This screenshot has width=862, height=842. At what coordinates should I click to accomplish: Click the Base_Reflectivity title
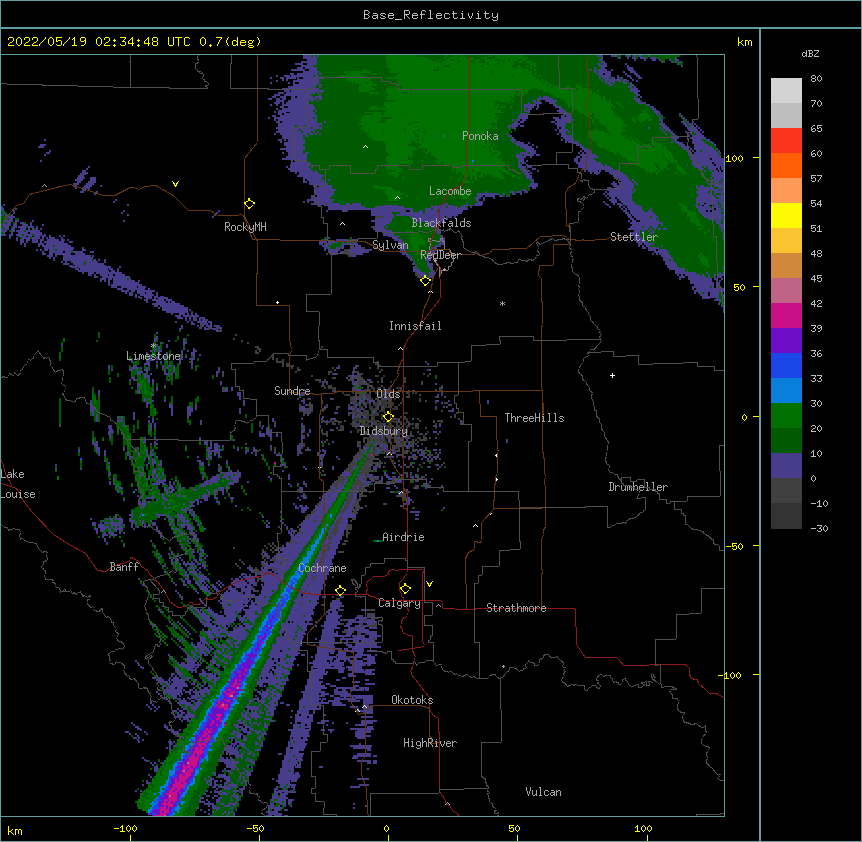pyautogui.click(x=431, y=15)
